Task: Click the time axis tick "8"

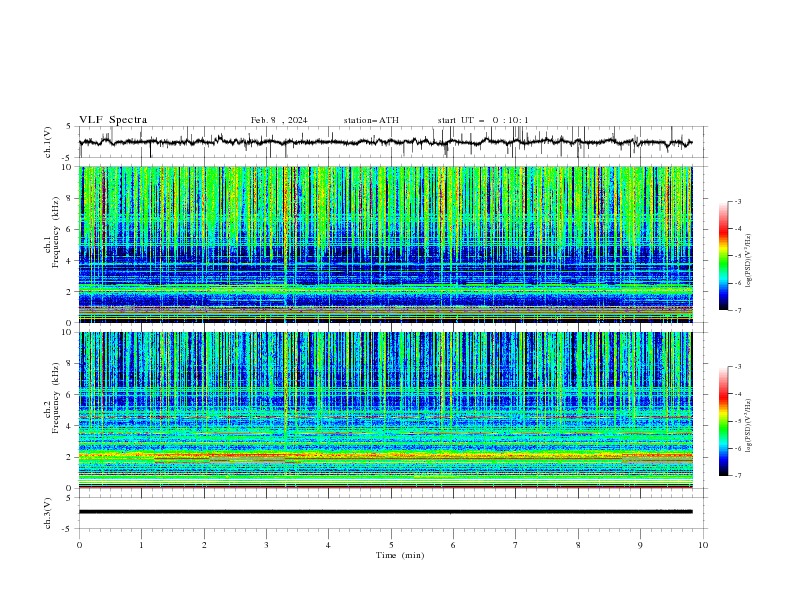Action: tap(578, 545)
